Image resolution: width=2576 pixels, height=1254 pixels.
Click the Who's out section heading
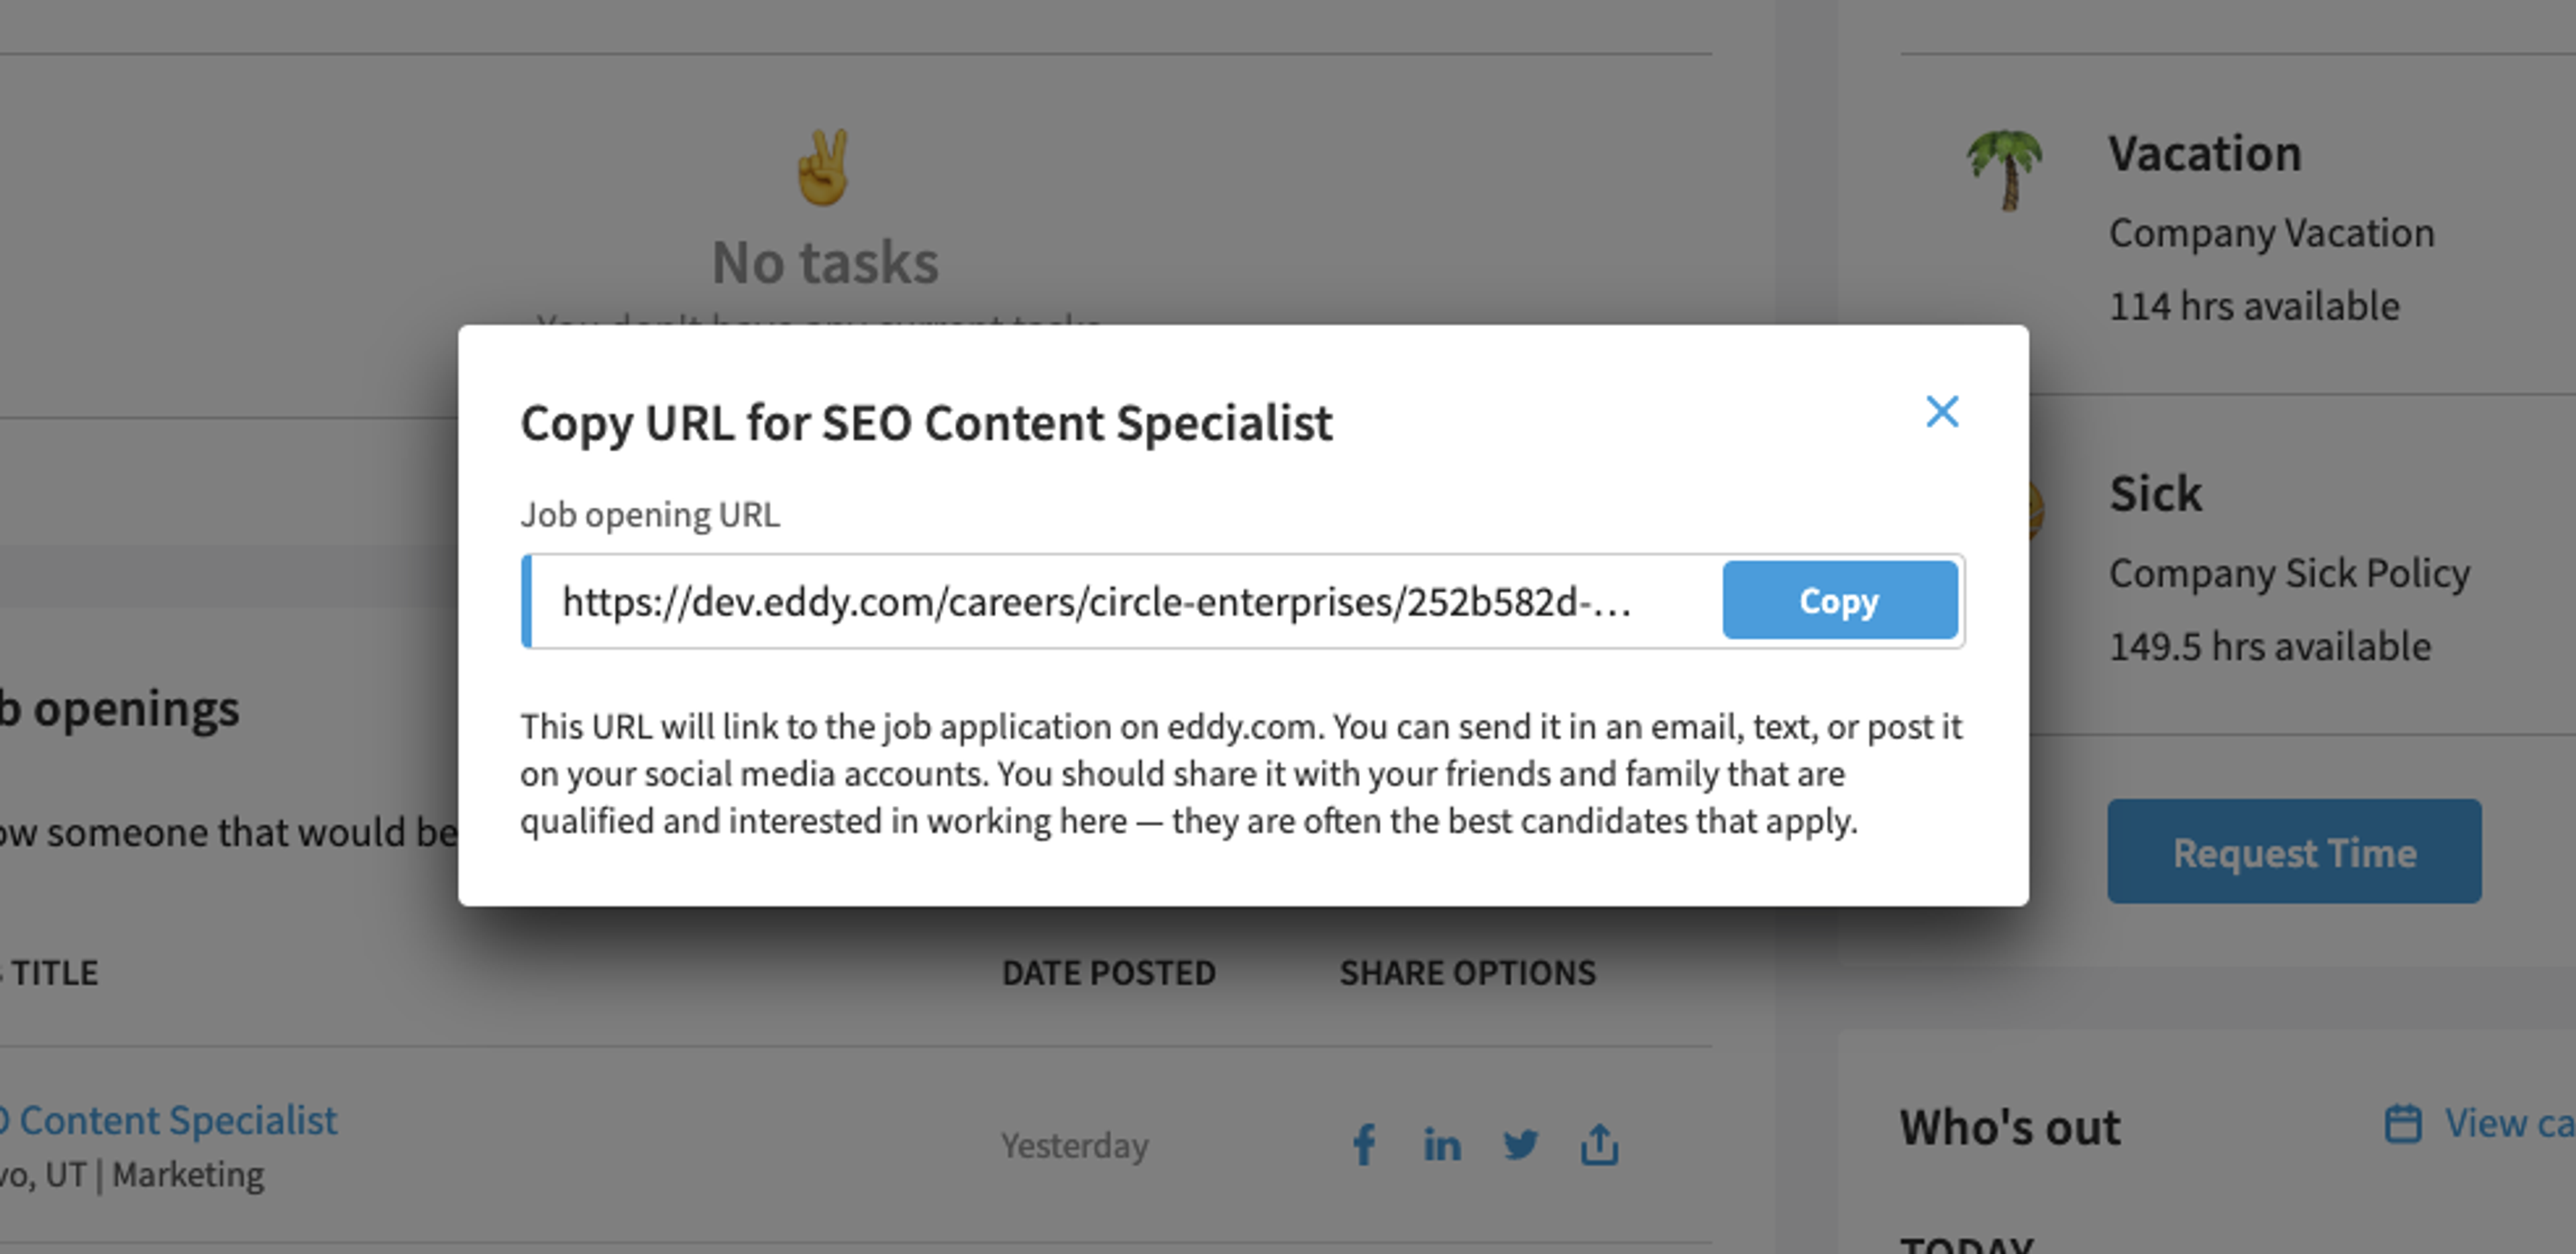(x=2009, y=1127)
